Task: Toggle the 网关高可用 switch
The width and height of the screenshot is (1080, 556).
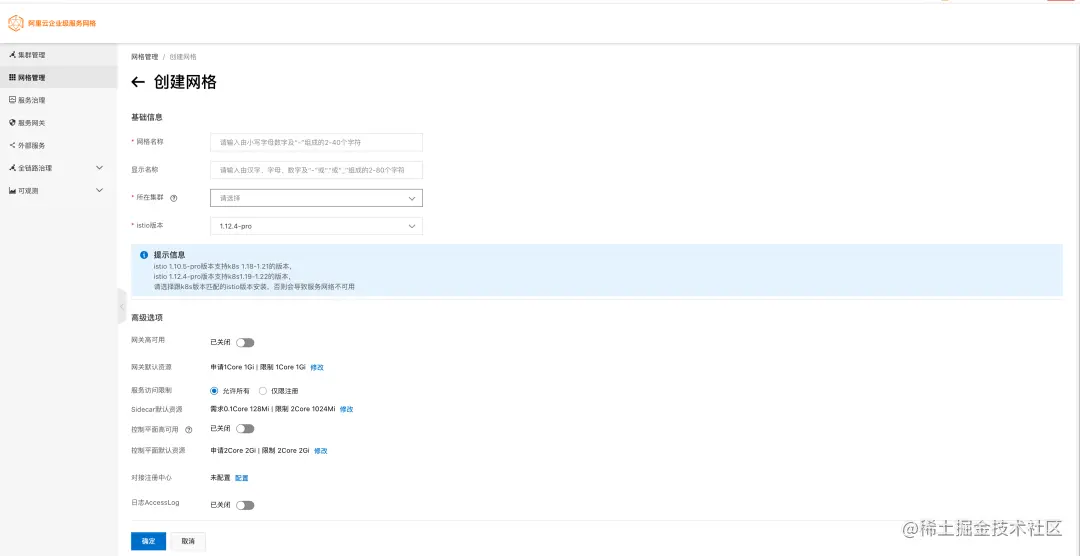Action: click(245, 342)
